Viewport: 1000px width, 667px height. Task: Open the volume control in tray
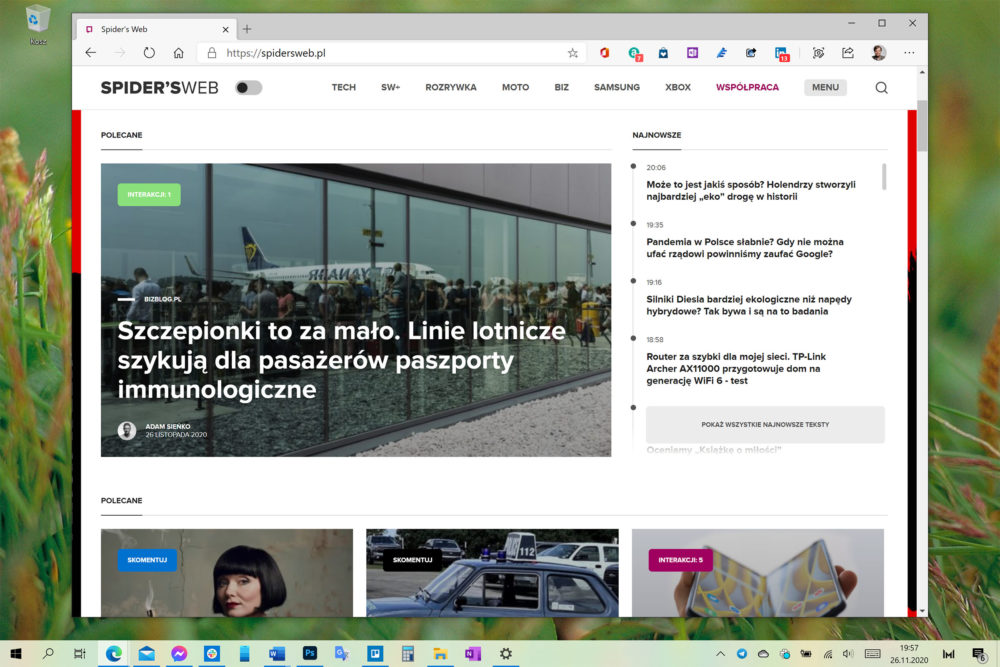pyautogui.click(x=848, y=654)
